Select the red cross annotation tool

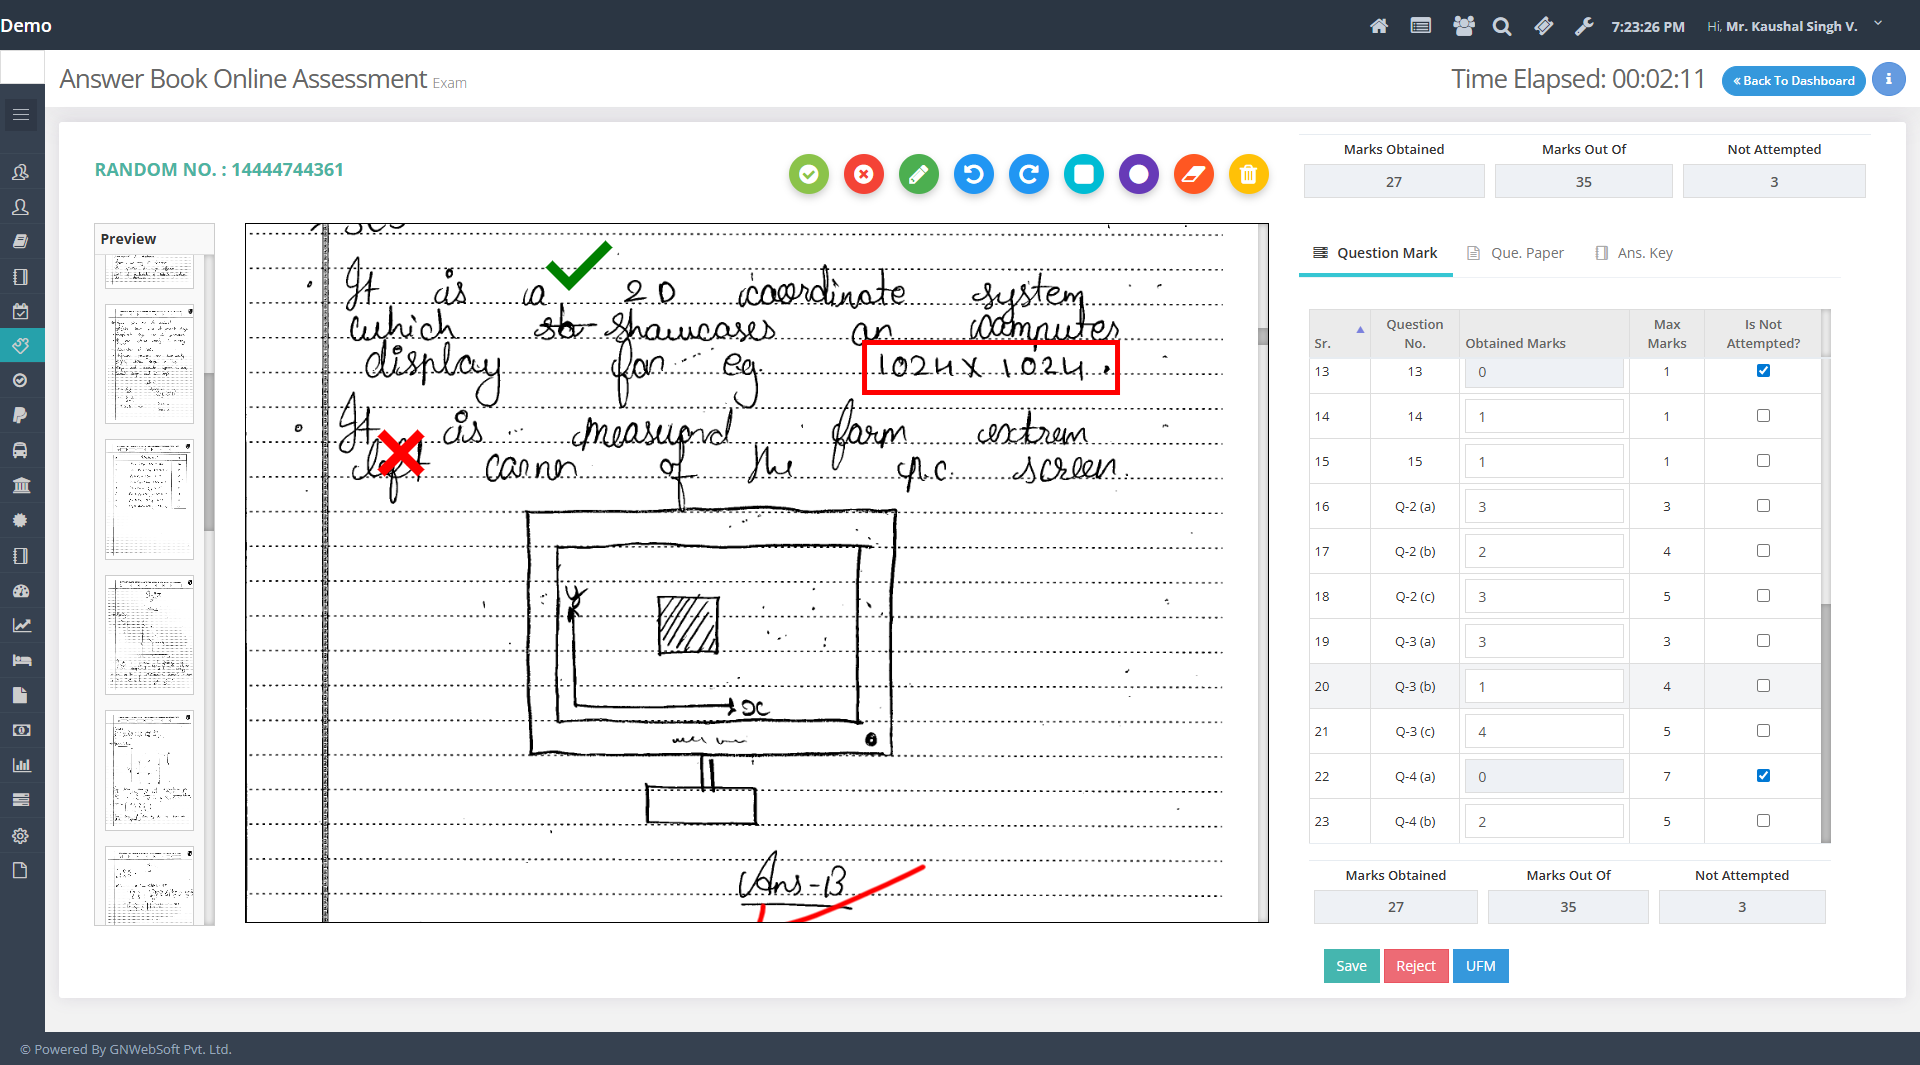click(x=863, y=174)
